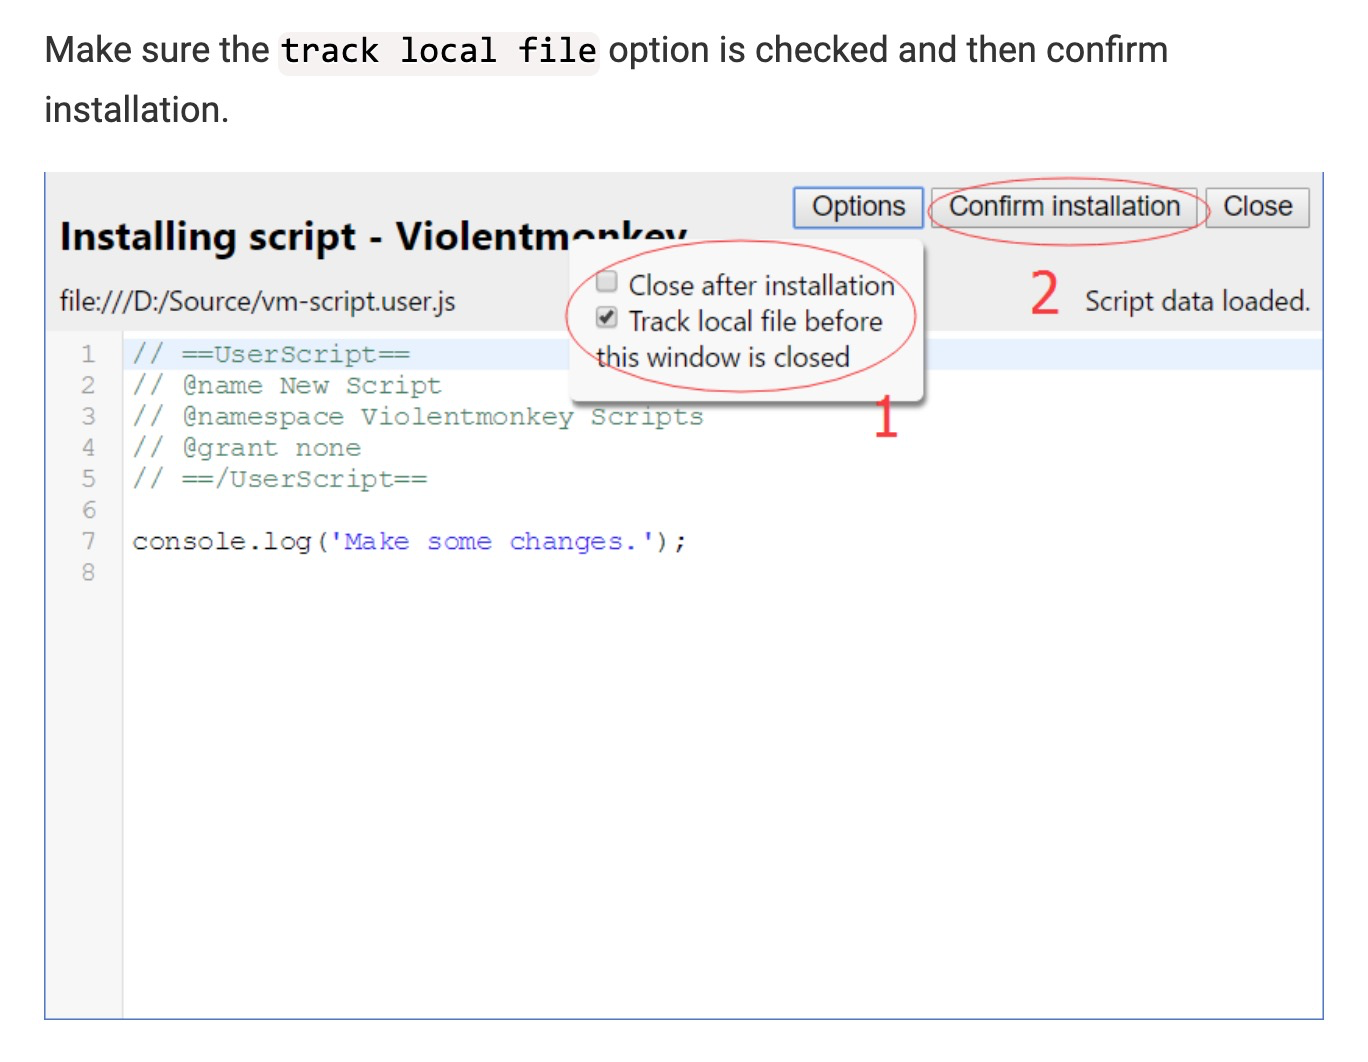The width and height of the screenshot is (1368, 1062).
Task: Enable the Close after installation checkbox
Action: point(606,282)
